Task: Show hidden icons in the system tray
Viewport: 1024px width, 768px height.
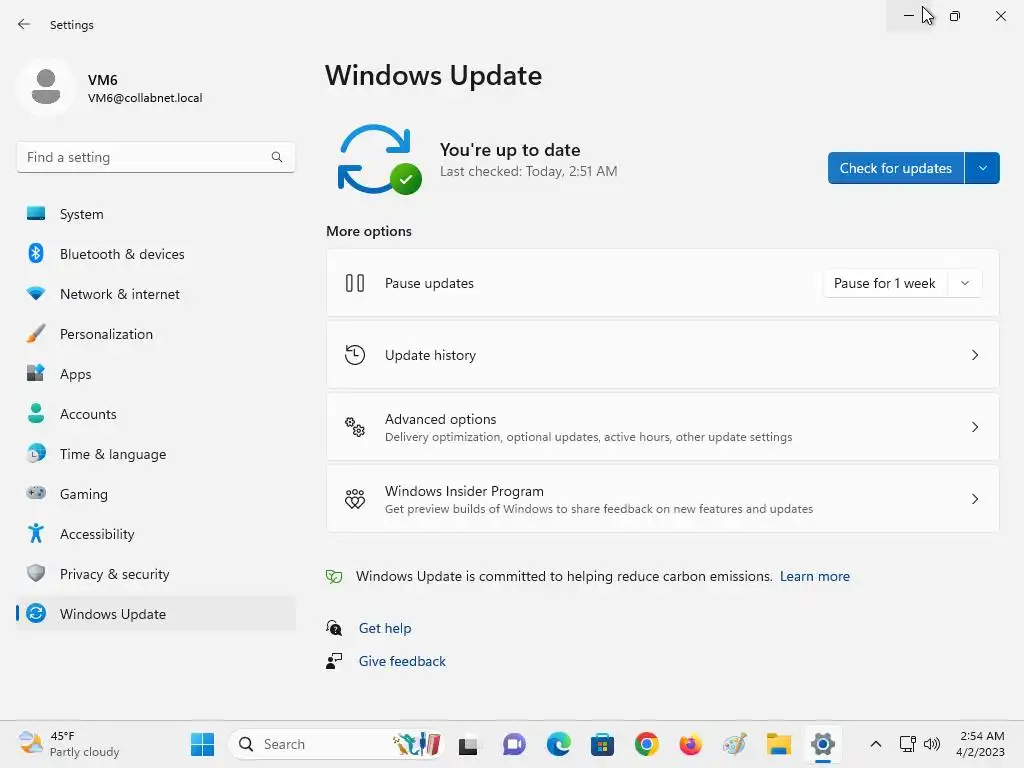Action: pos(876,744)
